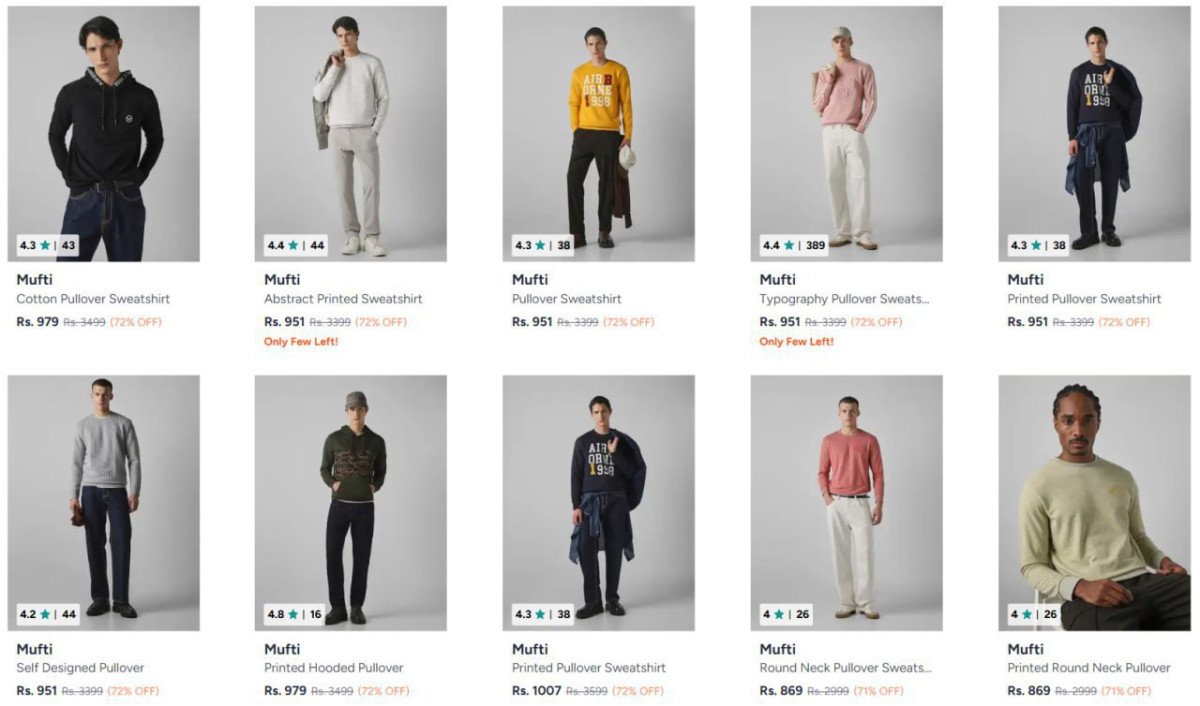Screen dimensions: 1200x706
Task: Click the Abstract Printed Sweatshirt title
Action: tap(343, 299)
